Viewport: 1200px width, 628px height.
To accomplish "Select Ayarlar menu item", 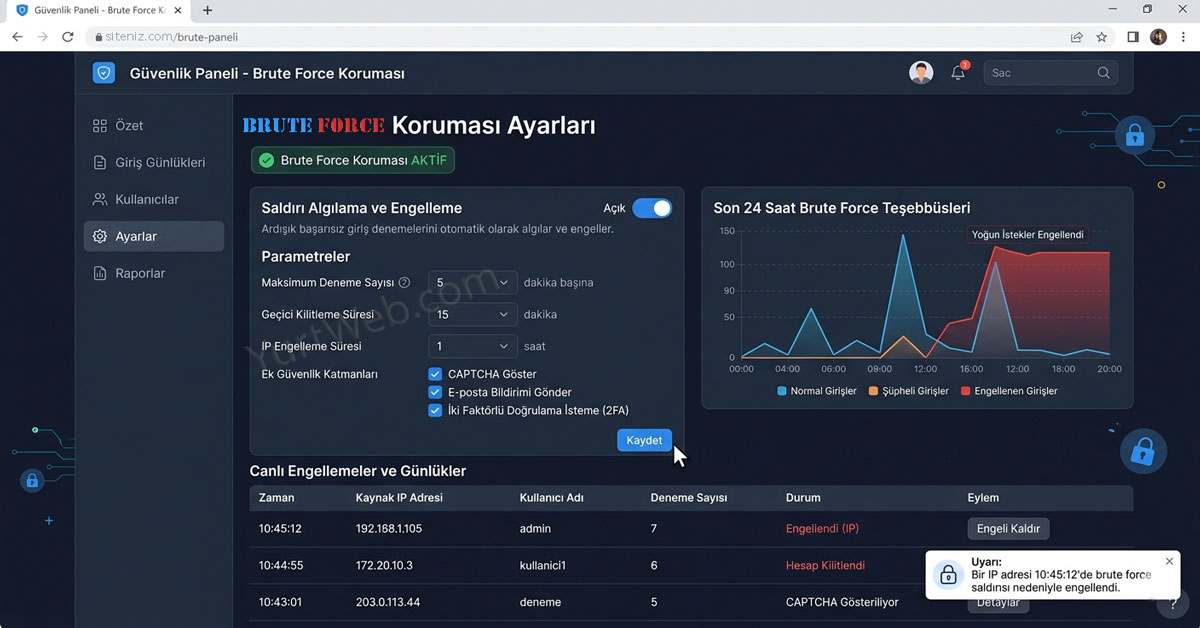I will pyautogui.click(x=154, y=237).
